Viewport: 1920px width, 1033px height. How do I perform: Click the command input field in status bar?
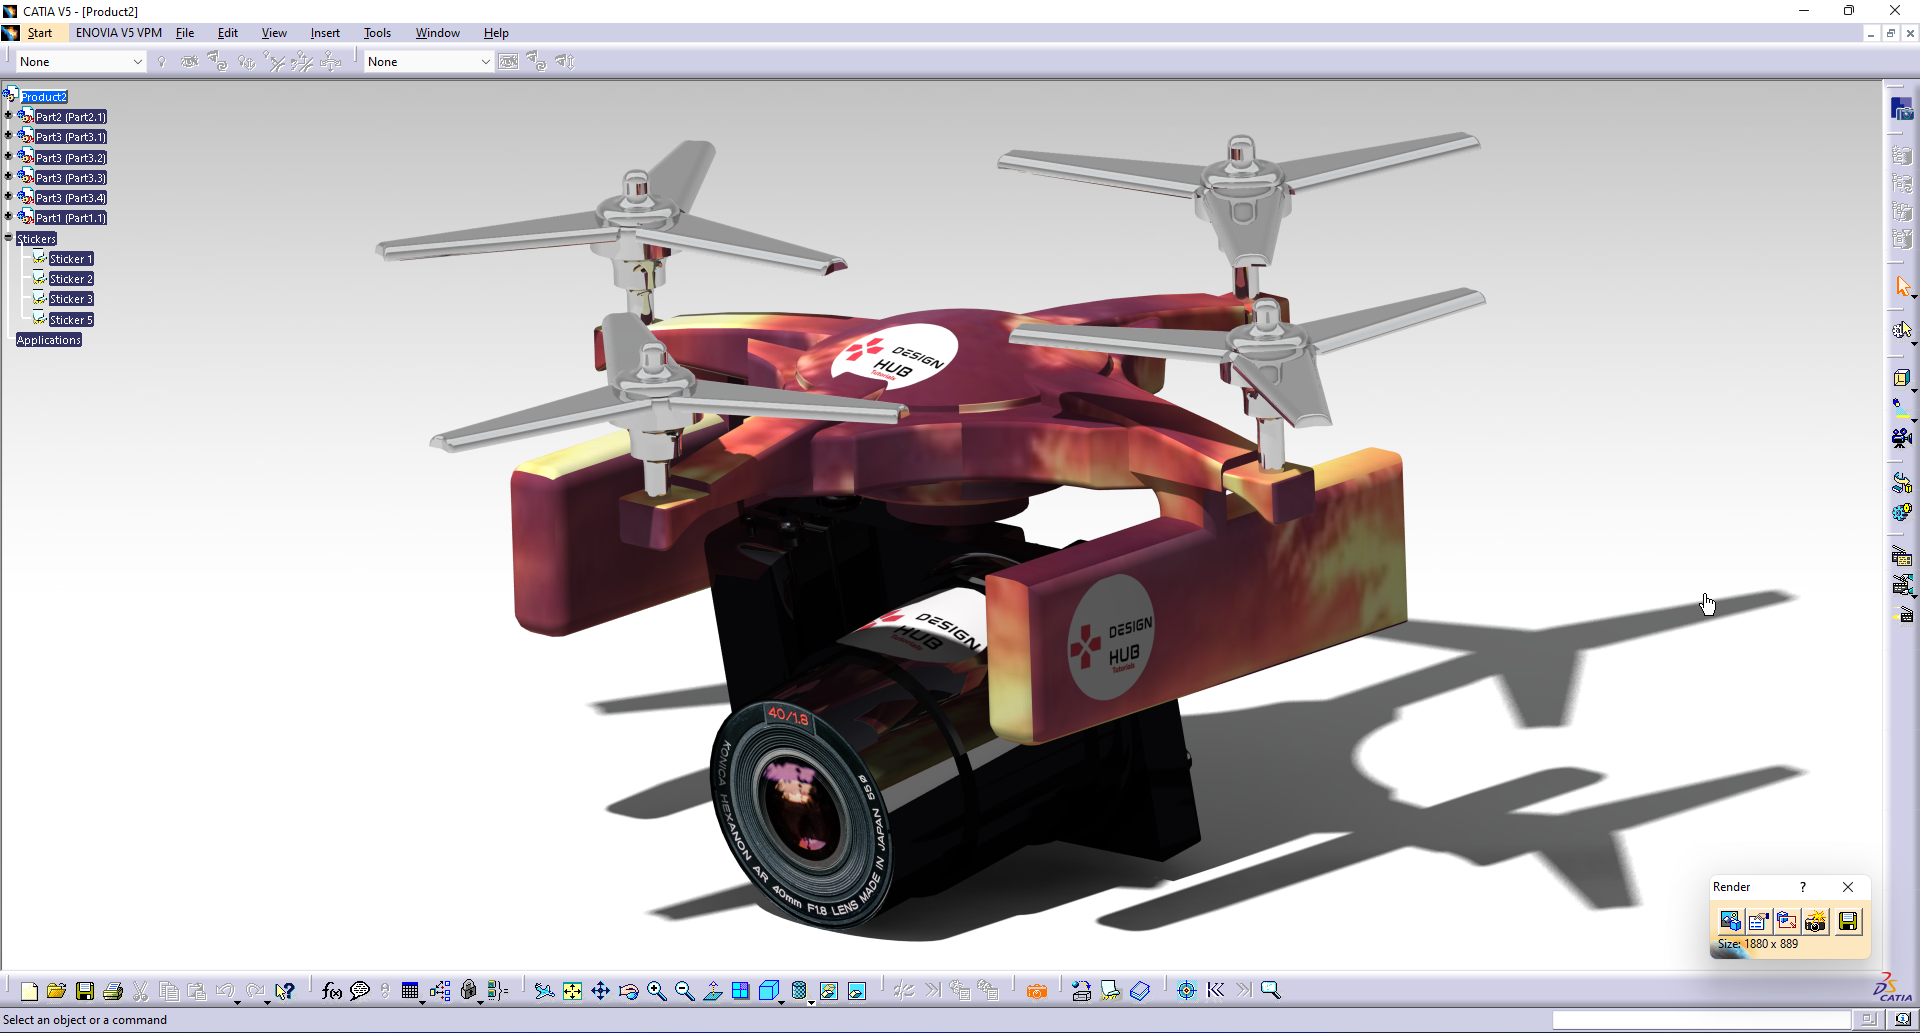(1701, 1020)
